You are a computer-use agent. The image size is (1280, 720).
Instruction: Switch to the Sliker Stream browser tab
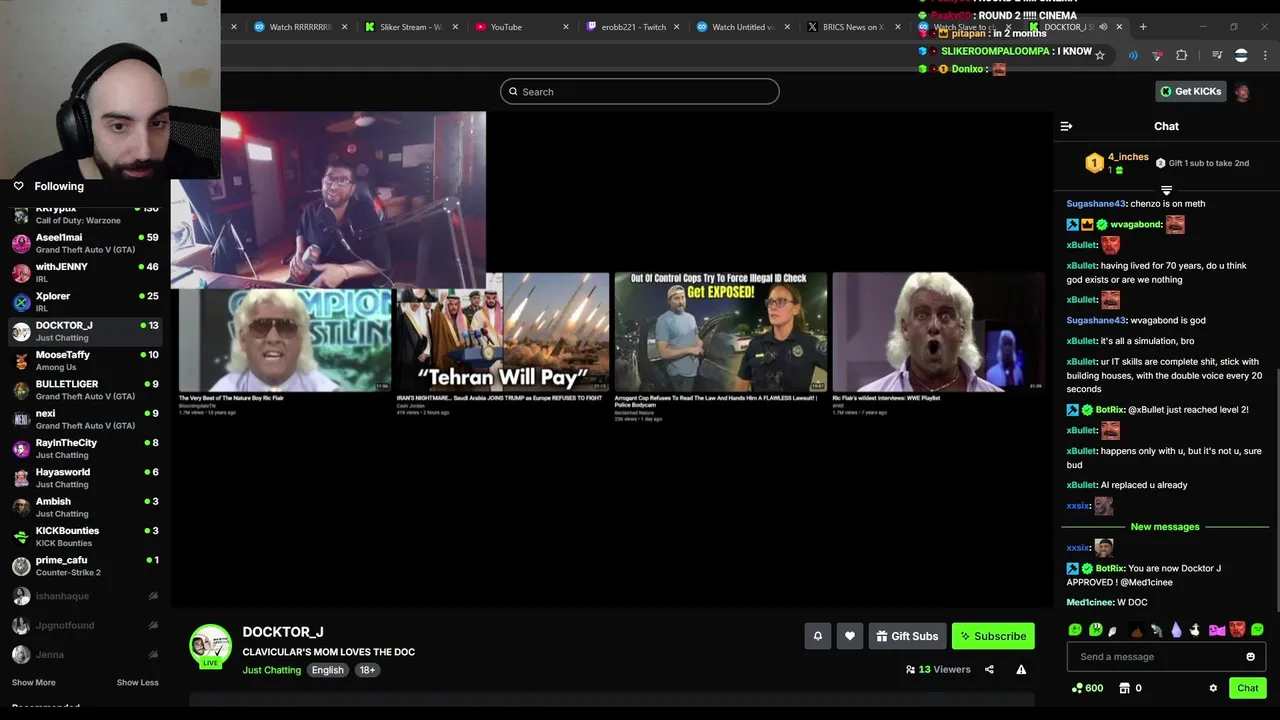click(410, 27)
